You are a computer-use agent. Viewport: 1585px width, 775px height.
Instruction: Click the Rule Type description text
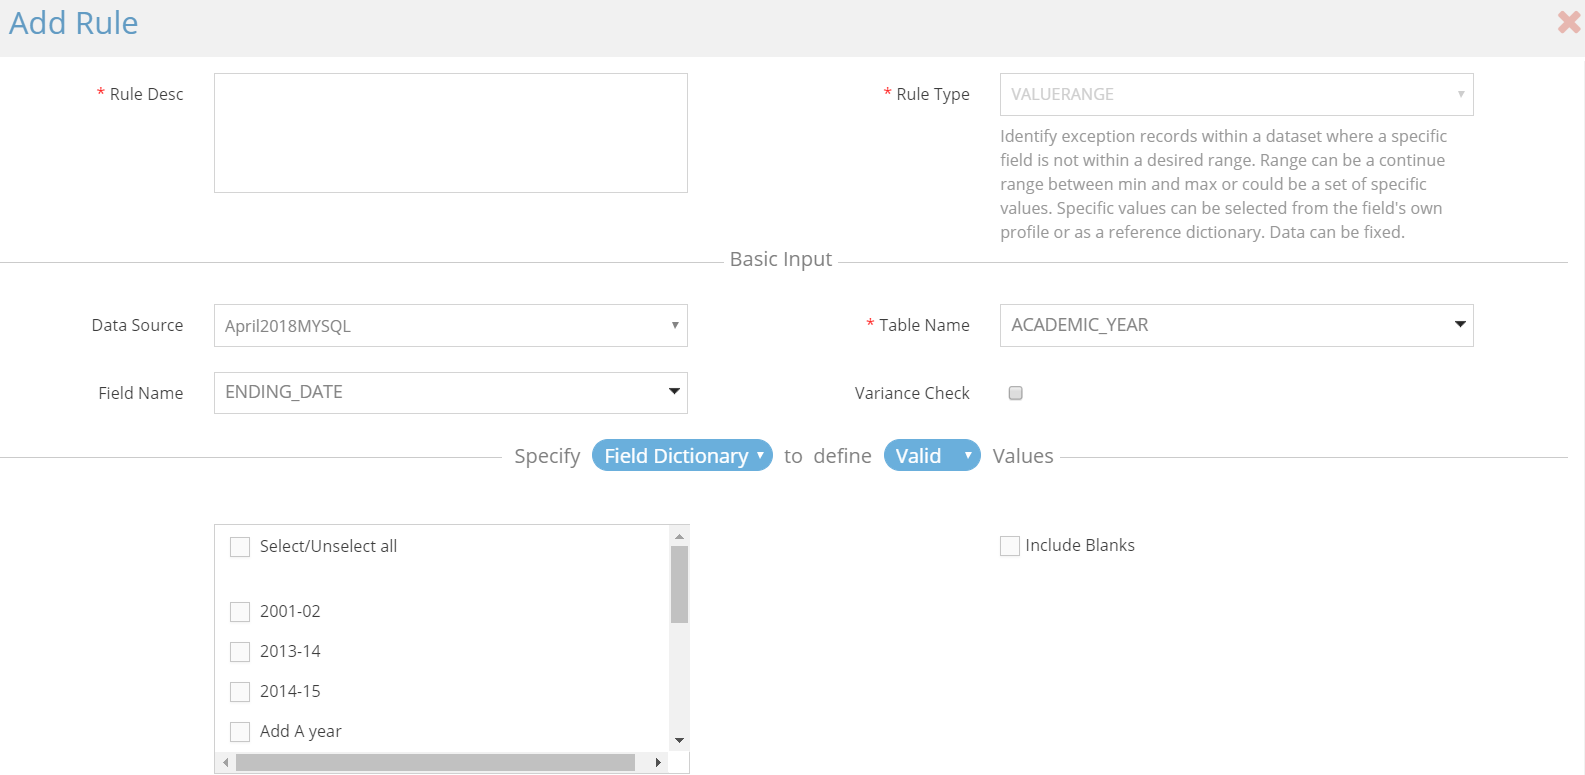[x=1224, y=184]
